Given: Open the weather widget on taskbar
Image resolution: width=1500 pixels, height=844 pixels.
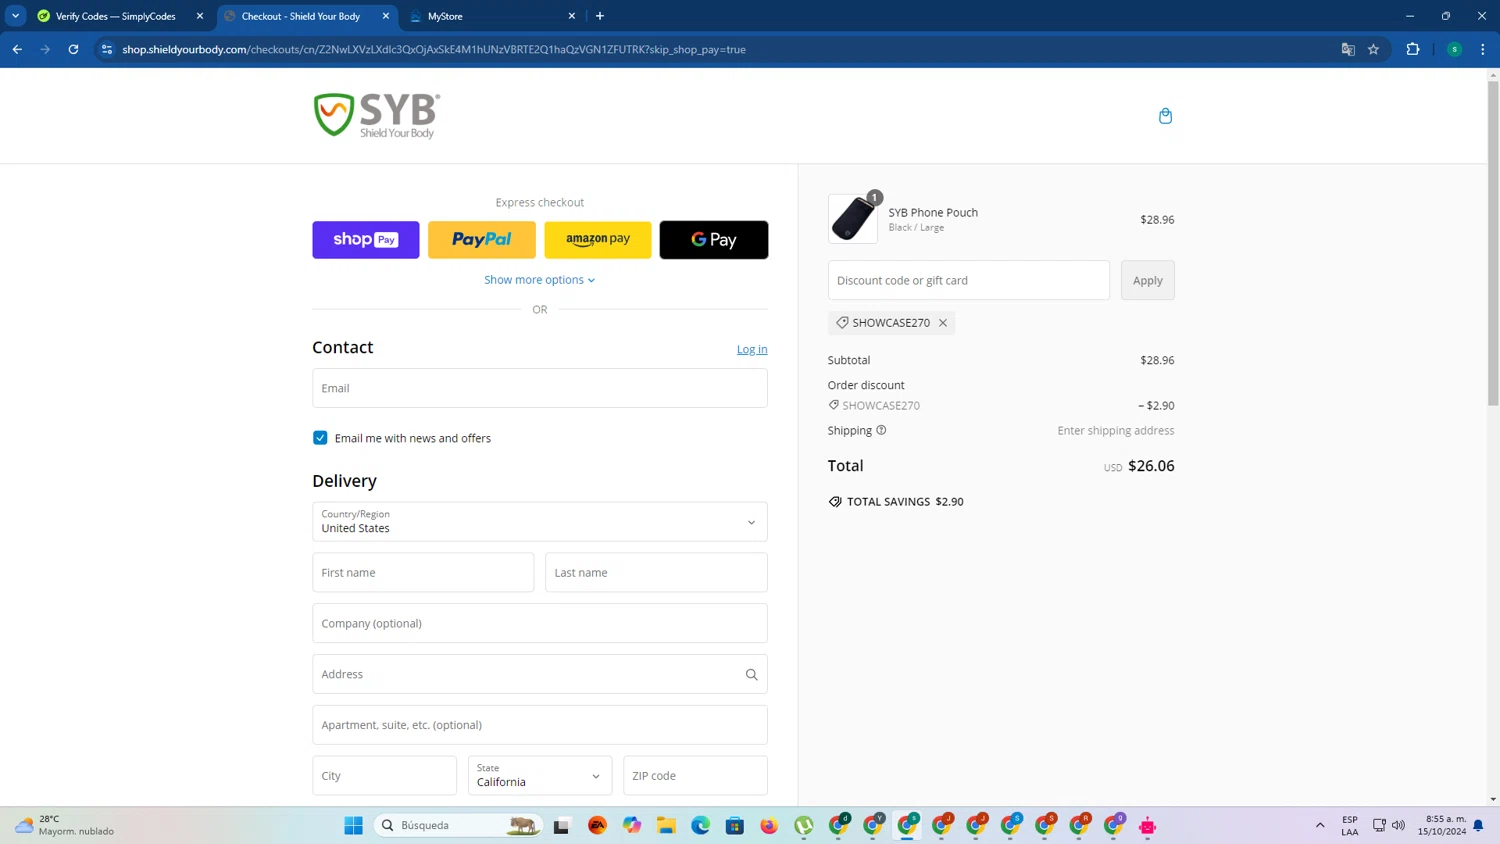Looking at the screenshot, I should (x=65, y=825).
